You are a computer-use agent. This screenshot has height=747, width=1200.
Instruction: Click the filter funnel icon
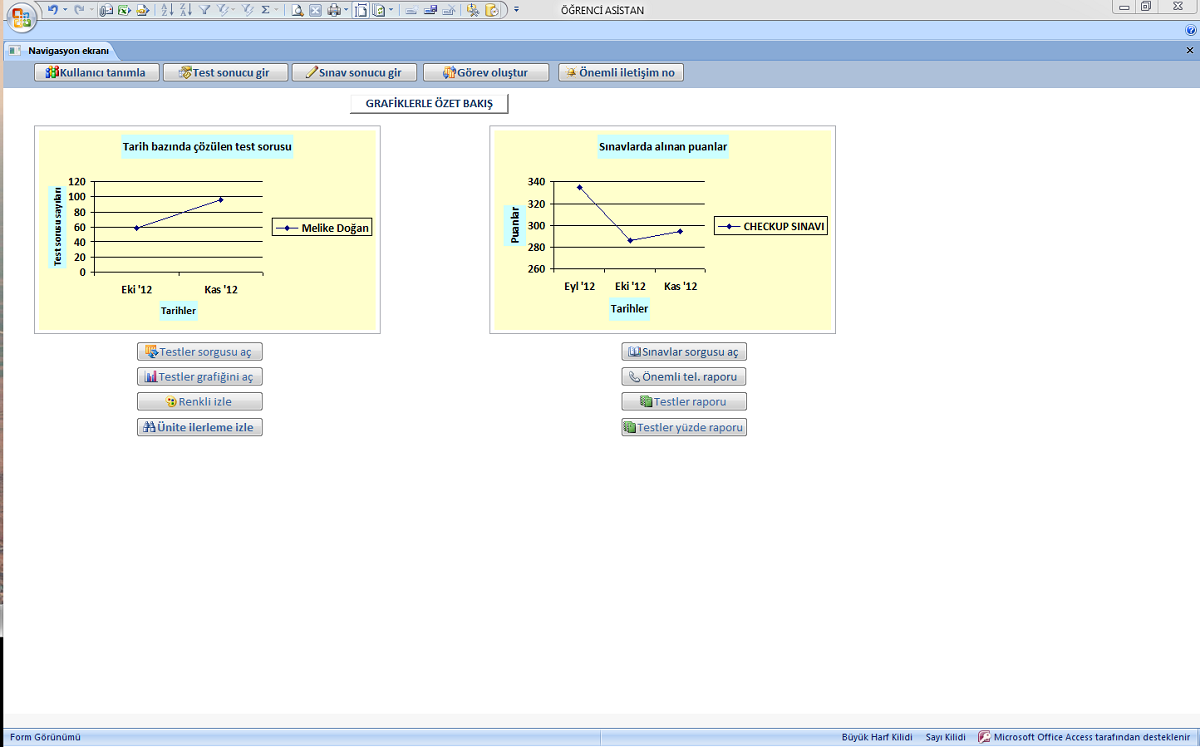(204, 10)
